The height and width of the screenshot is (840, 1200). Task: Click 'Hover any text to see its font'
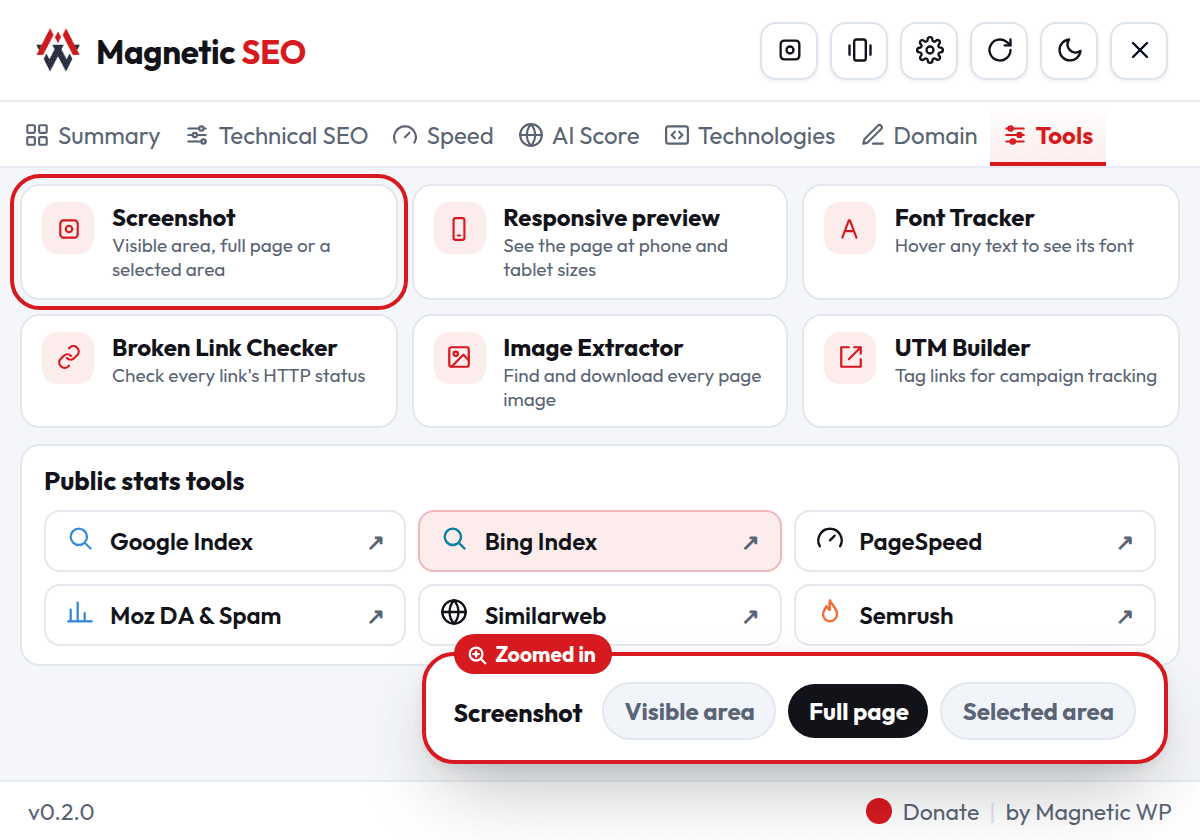click(x=1014, y=246)
